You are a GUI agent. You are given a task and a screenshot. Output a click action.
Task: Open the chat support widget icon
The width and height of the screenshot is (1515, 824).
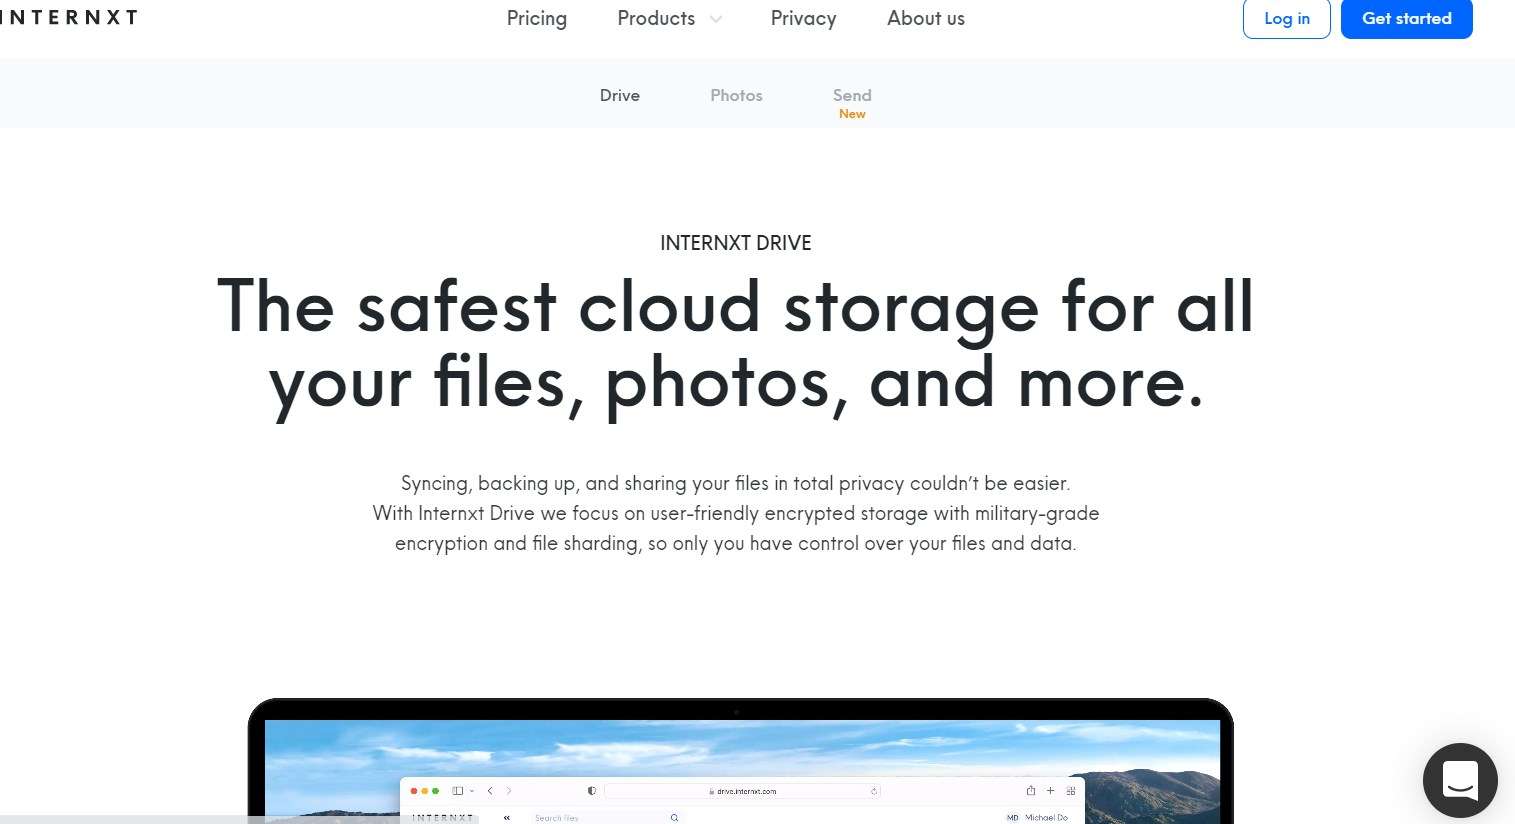1460,781
